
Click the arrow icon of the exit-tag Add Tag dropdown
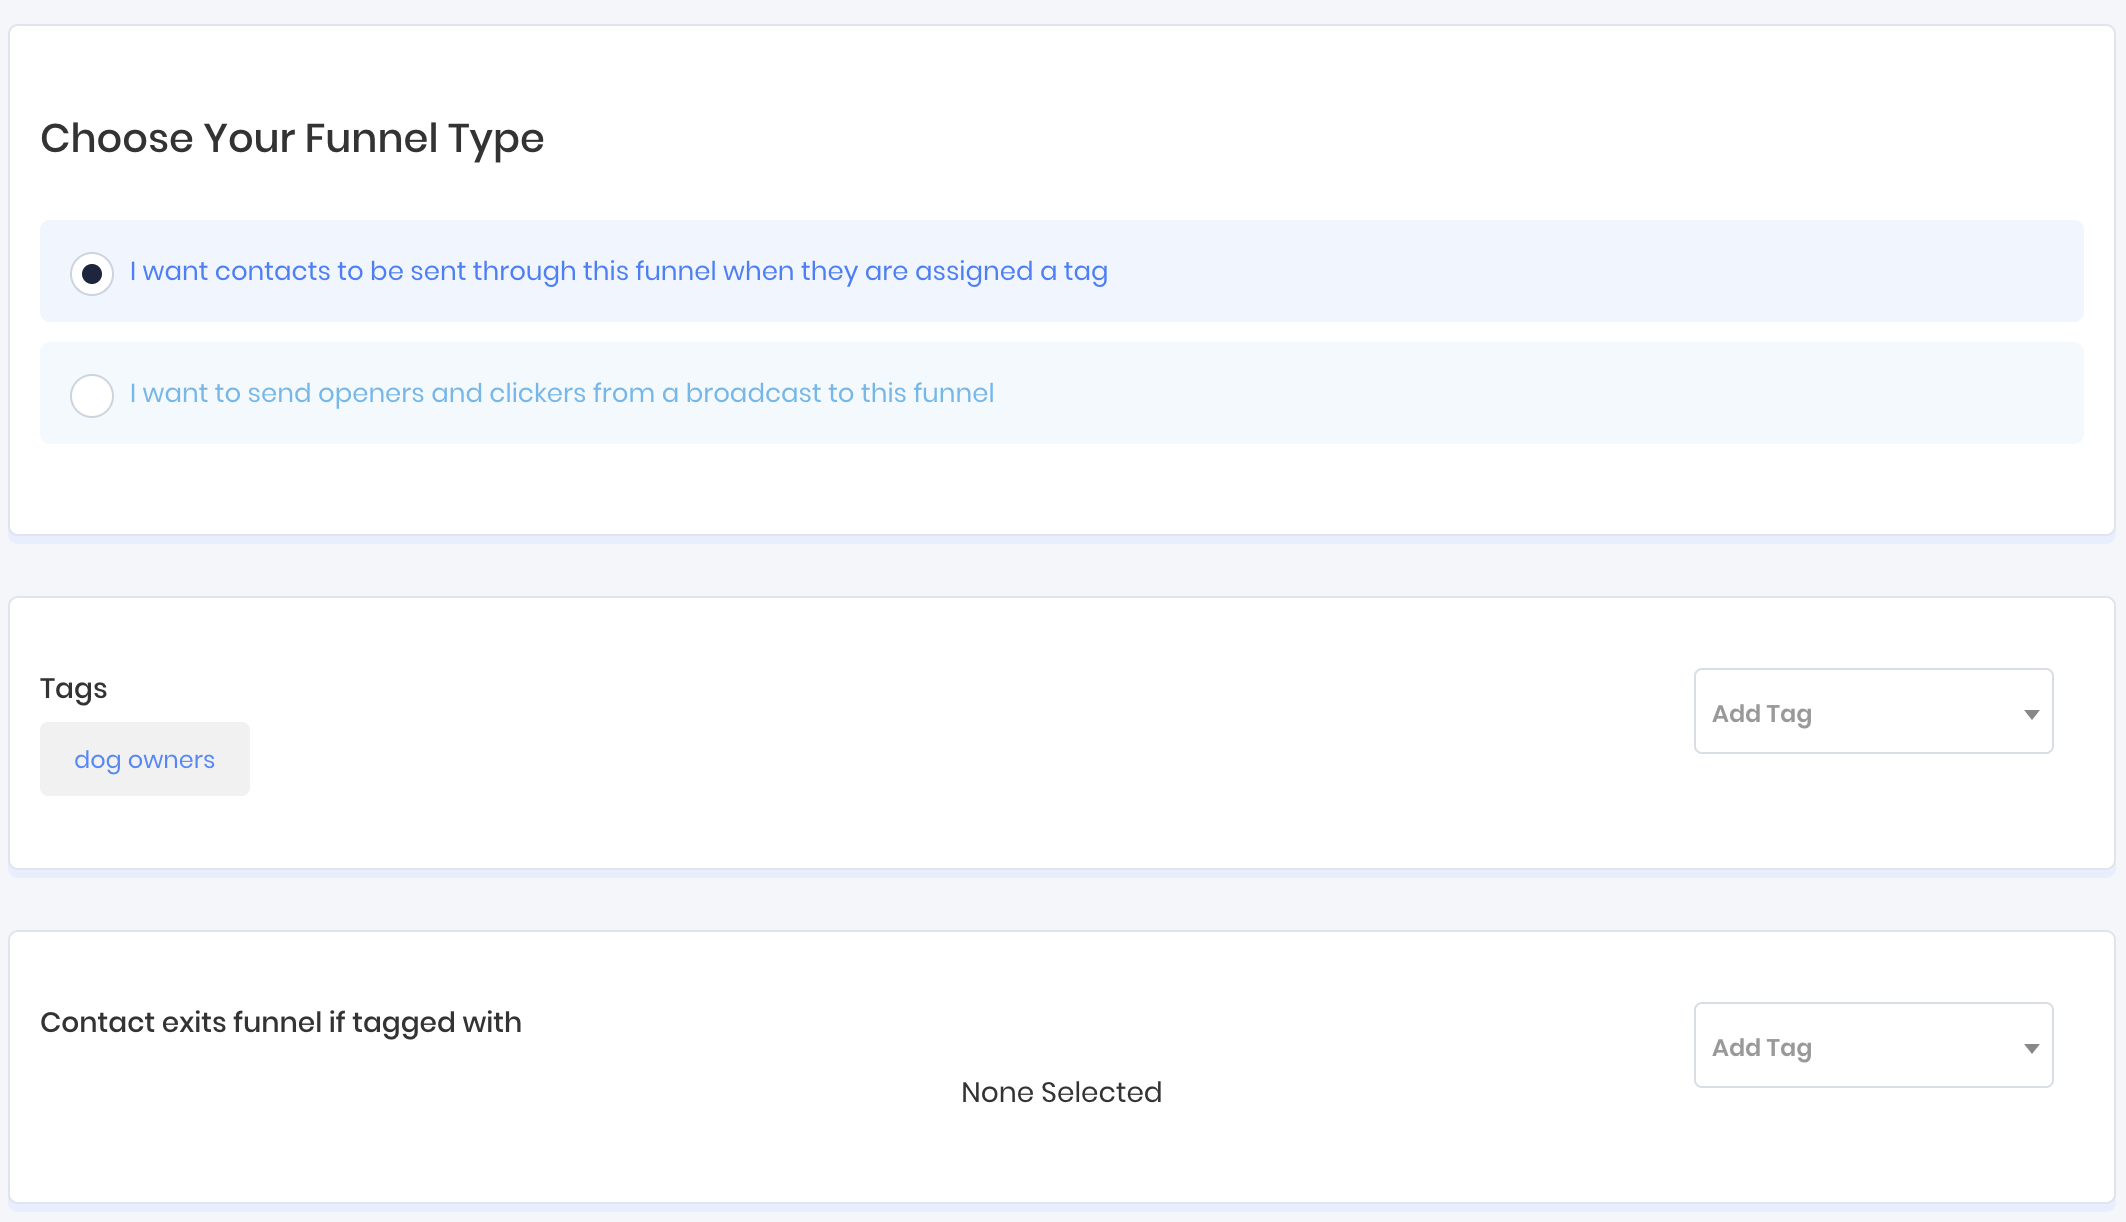[2031, 1048]
